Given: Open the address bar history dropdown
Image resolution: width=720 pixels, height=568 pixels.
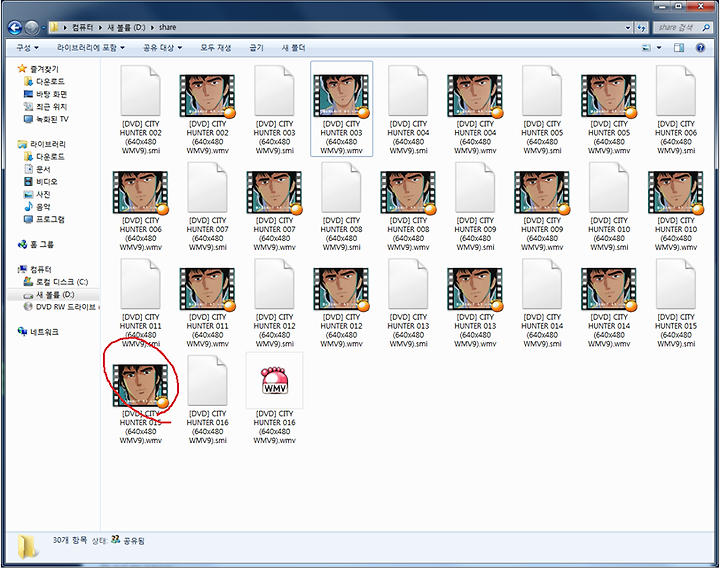Looking at the screenshot, I should [628, 28].
